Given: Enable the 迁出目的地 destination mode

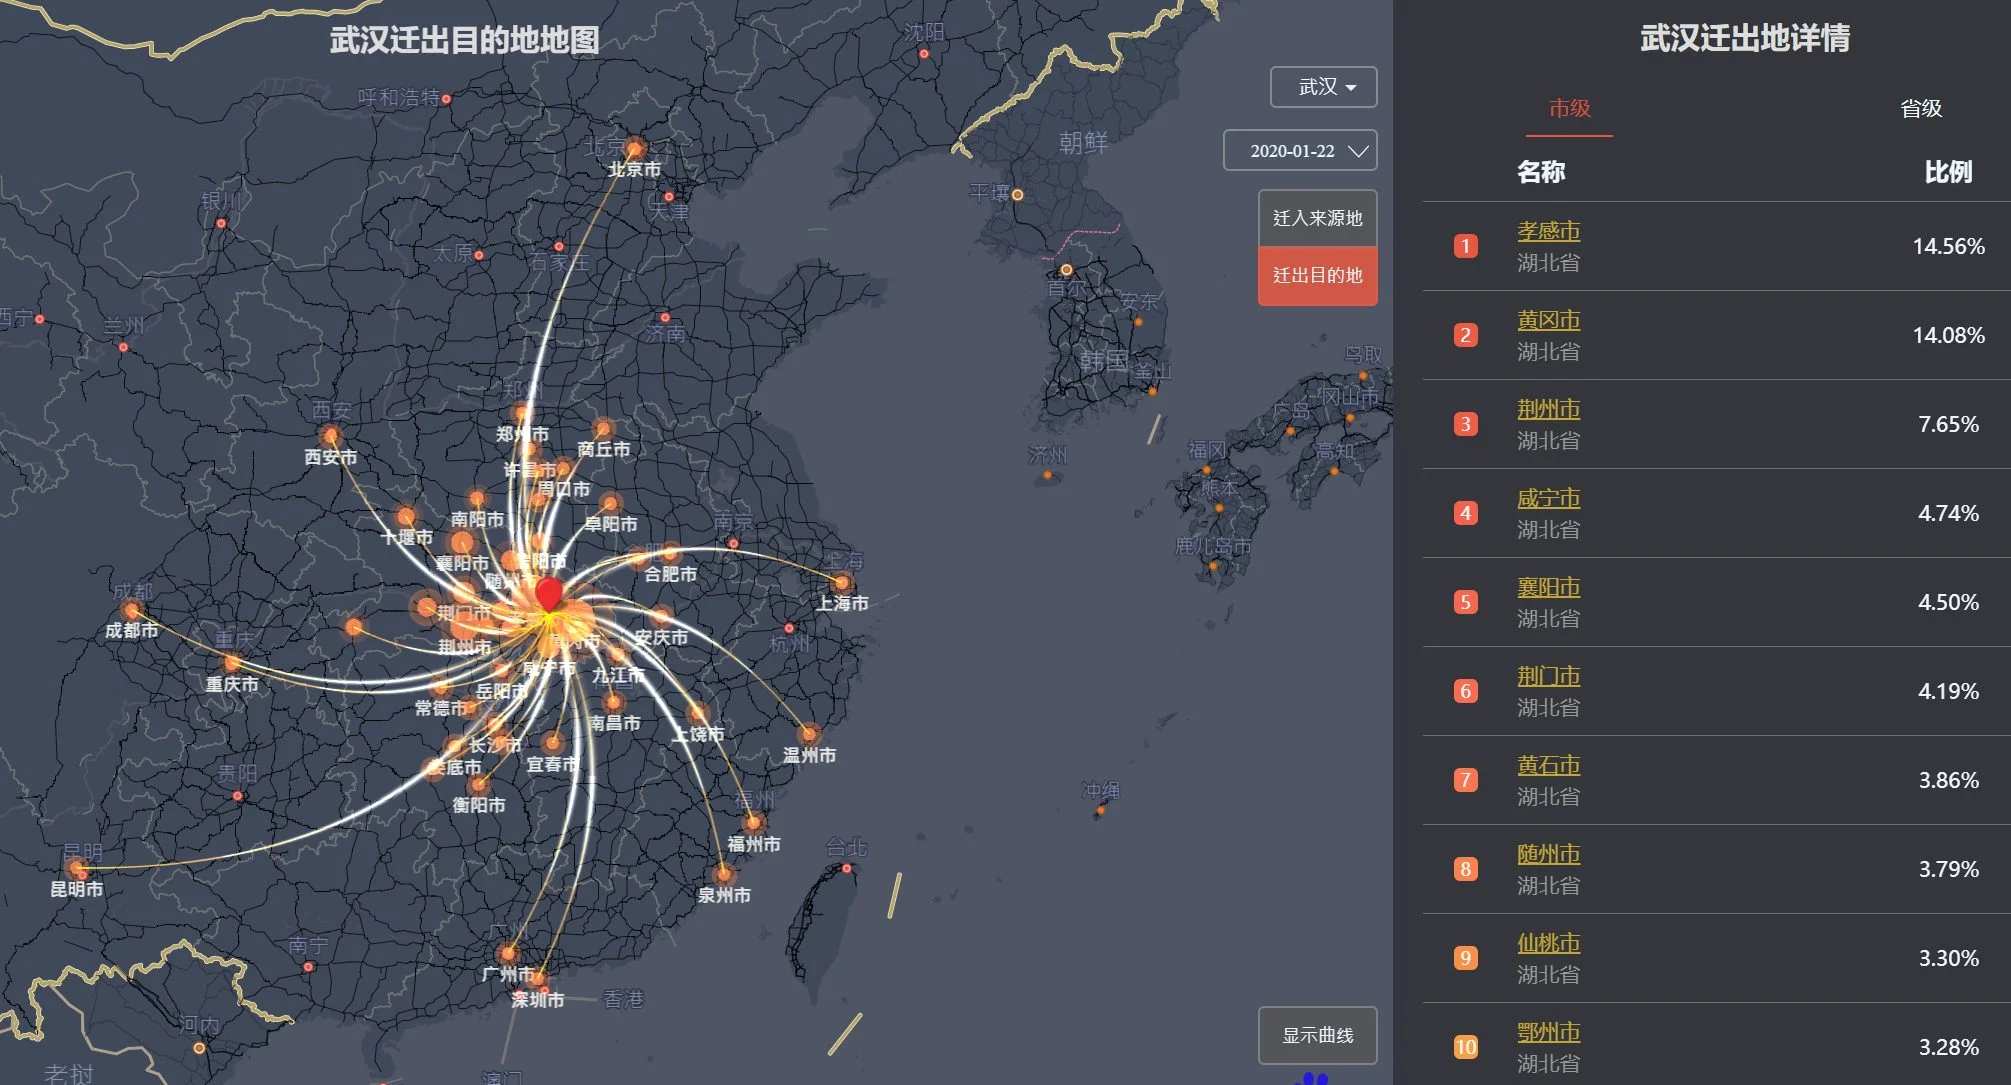Looking at the screenshot, I should pyautogui.click(x=1316, y=276).
